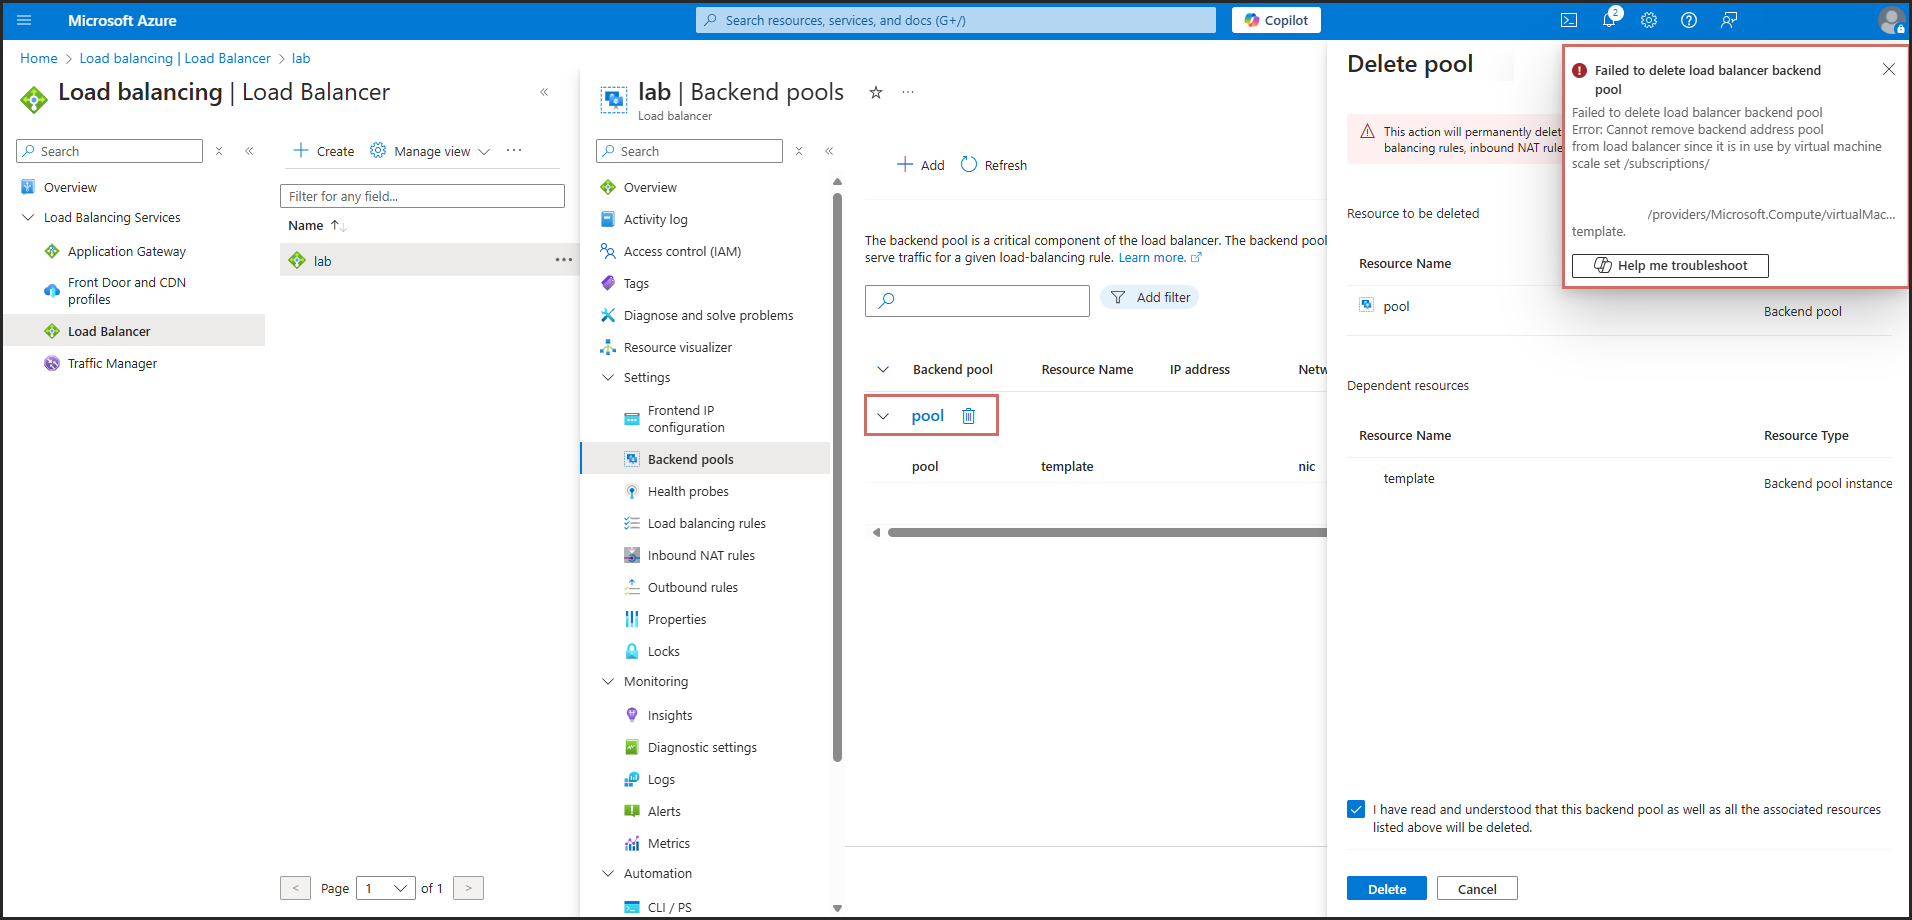Open Cloud Shell from the top bar

pos(1569,20)
